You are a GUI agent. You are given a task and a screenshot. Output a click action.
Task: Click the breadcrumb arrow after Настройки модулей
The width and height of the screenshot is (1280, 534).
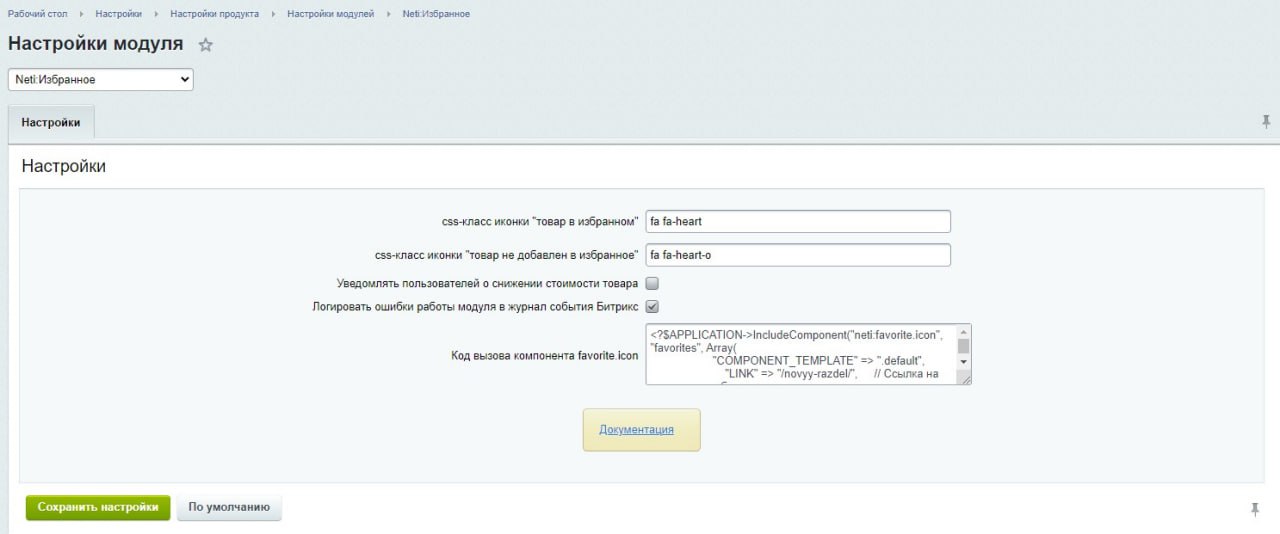coord(389,14)
